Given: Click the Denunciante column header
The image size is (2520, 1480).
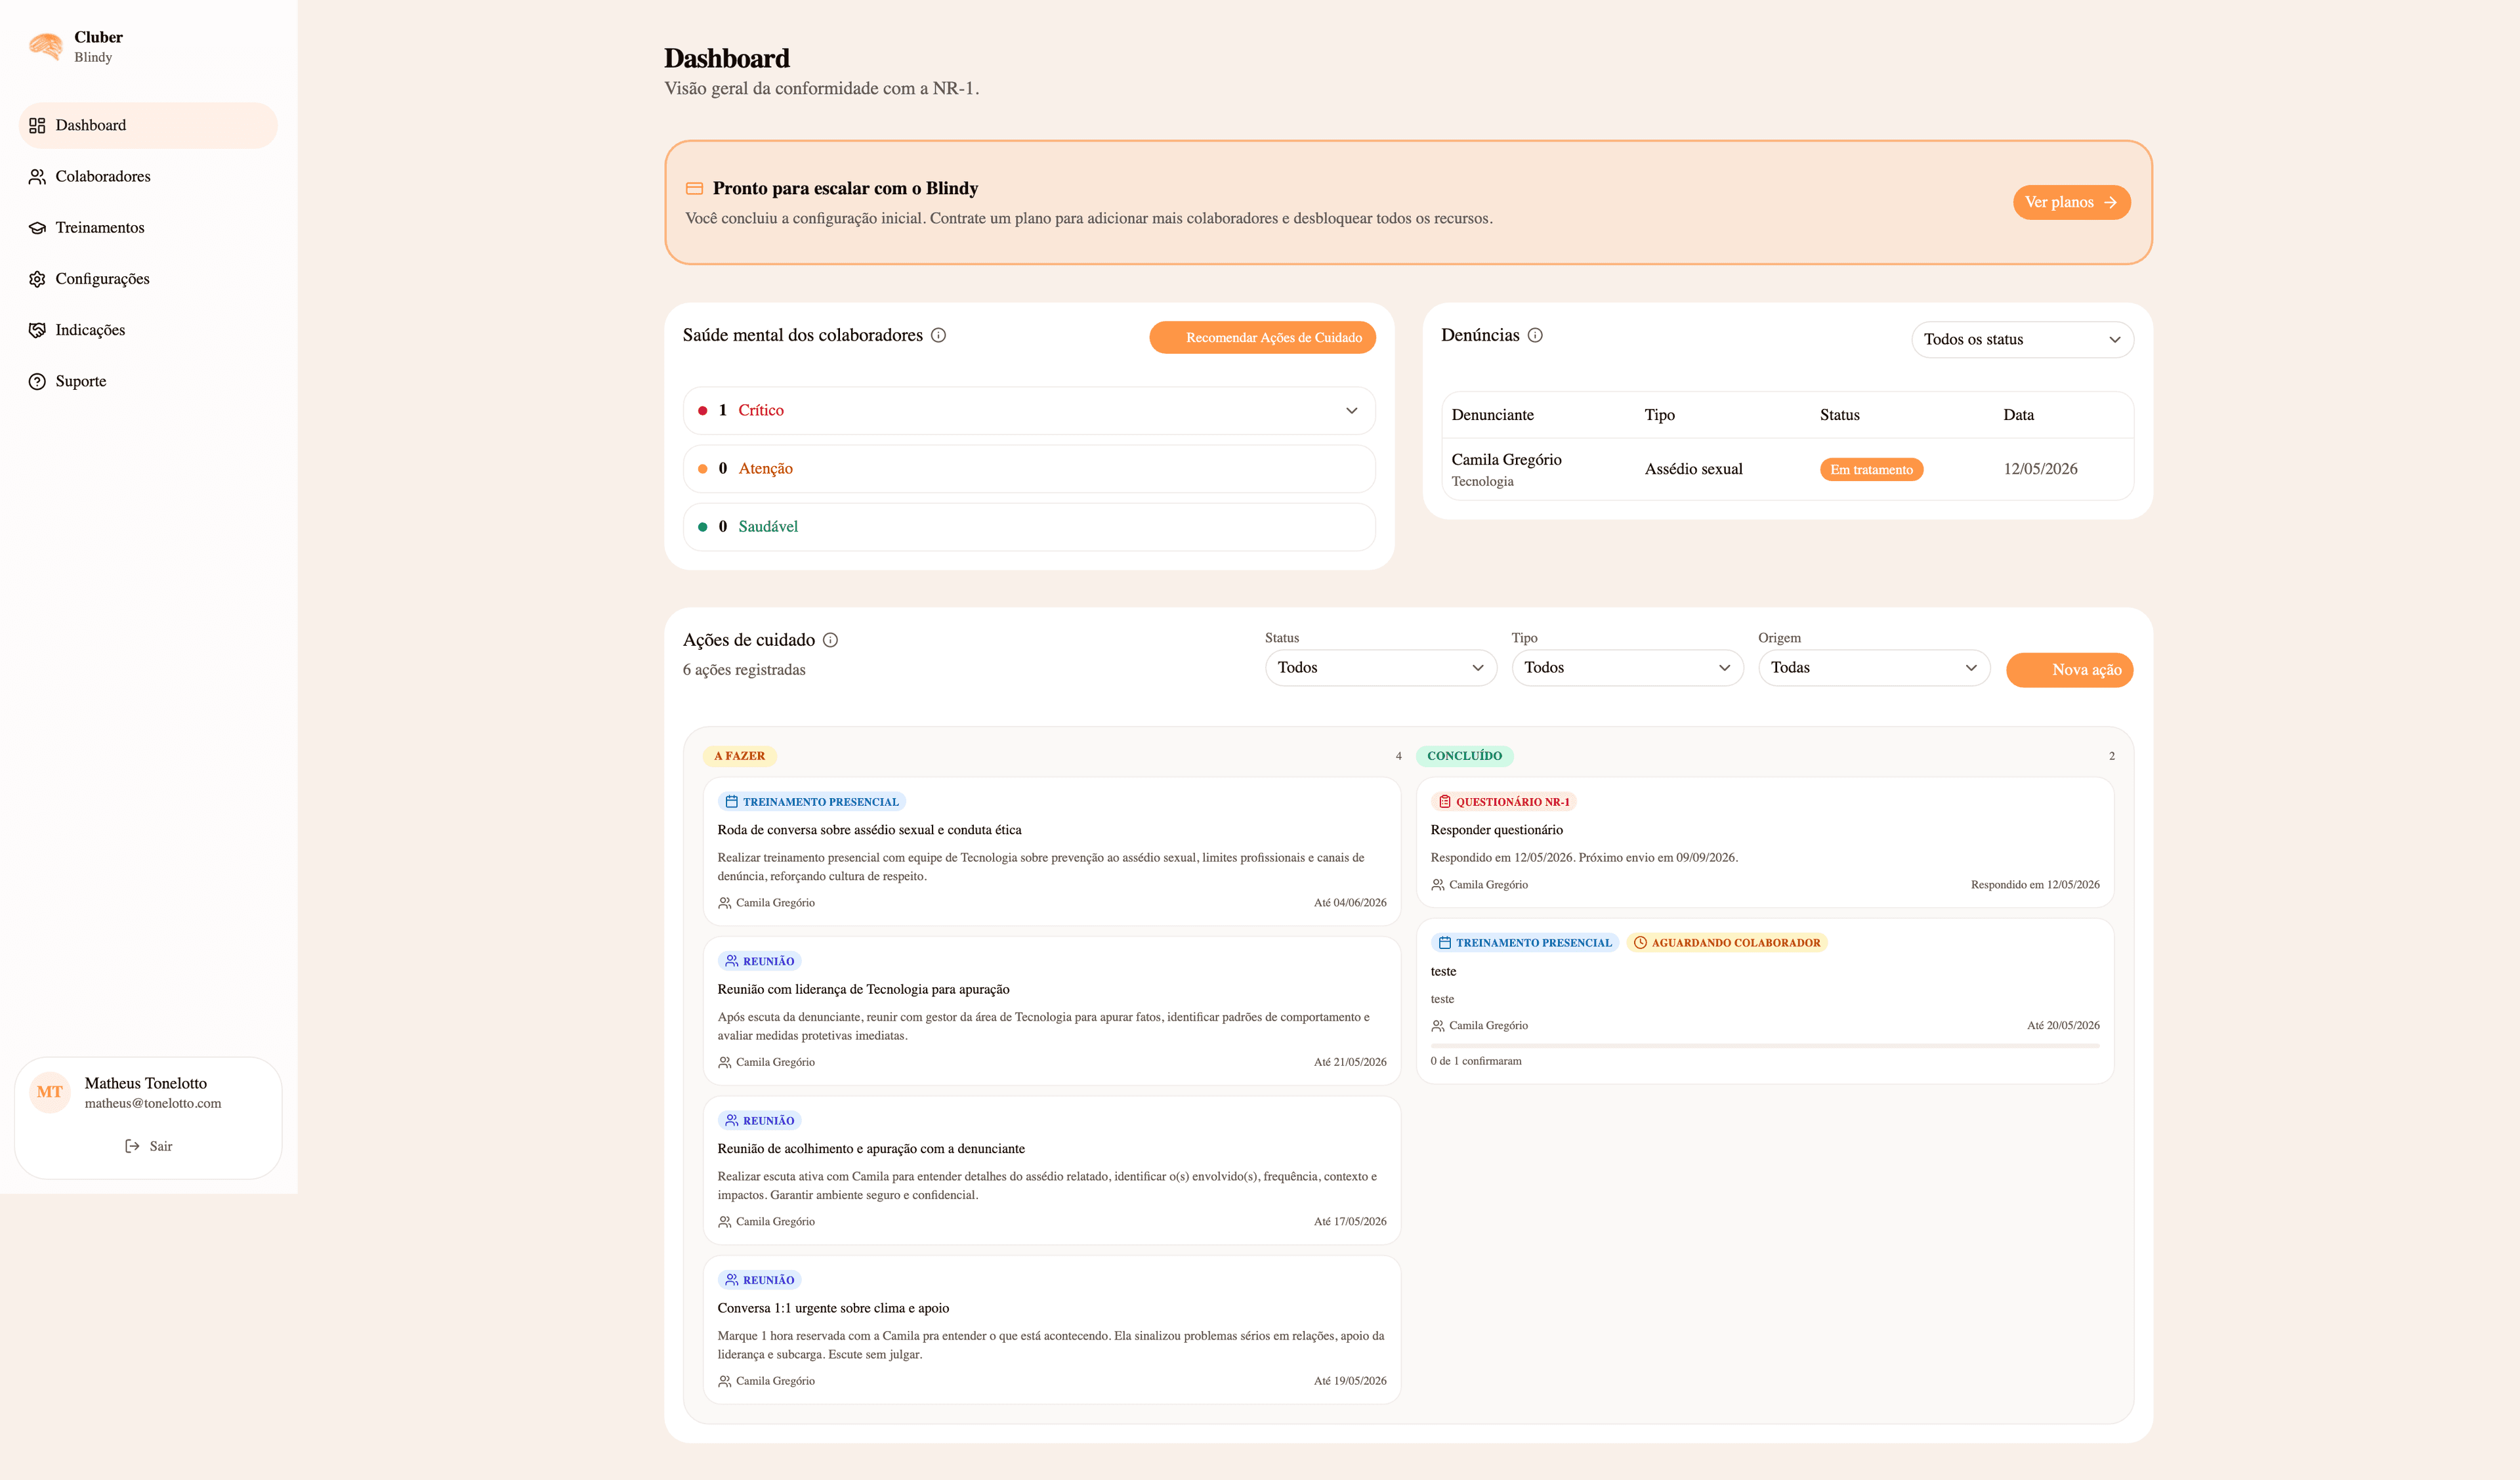Looking at the screenshot, I should click(1492, 415).
